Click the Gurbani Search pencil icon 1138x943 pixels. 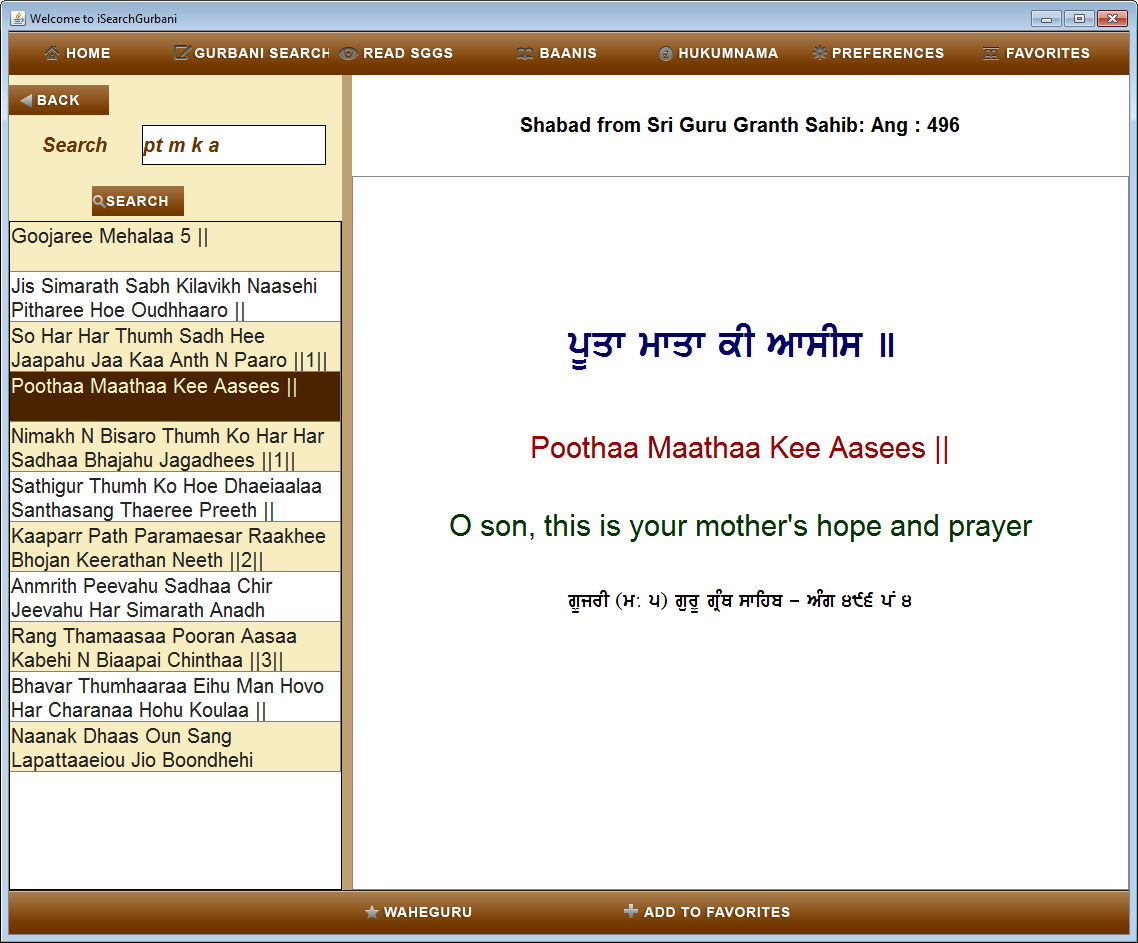coord(182,52)
